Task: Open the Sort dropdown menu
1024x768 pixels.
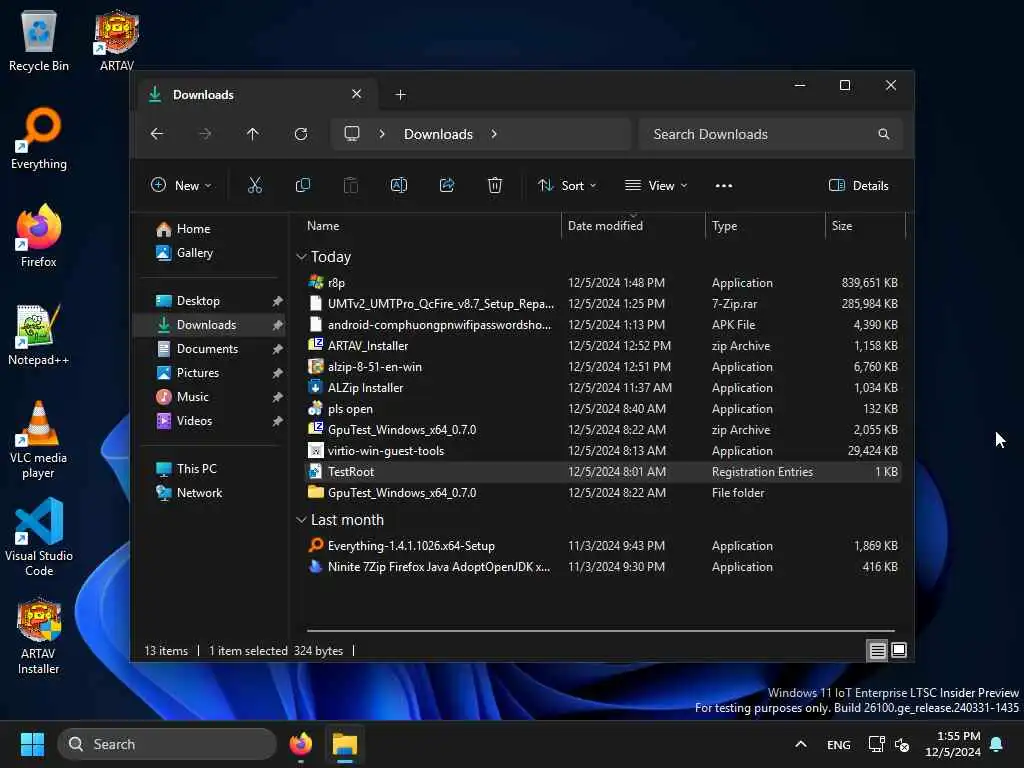Action: pos(567,185)
